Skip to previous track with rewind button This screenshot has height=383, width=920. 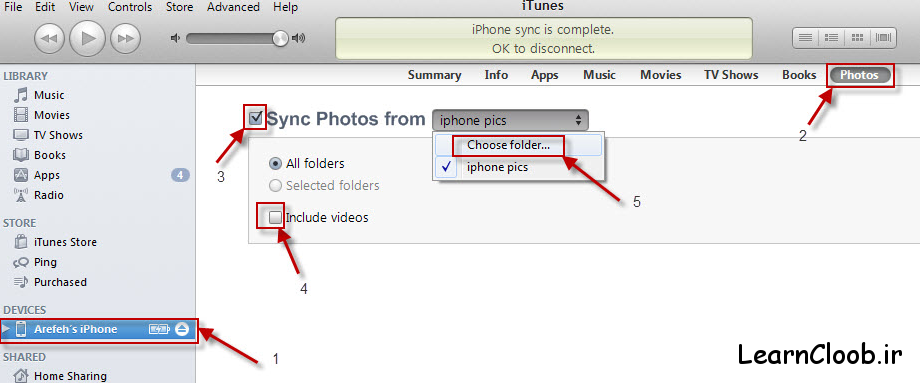pyautogui.click(x=50, y=39)
